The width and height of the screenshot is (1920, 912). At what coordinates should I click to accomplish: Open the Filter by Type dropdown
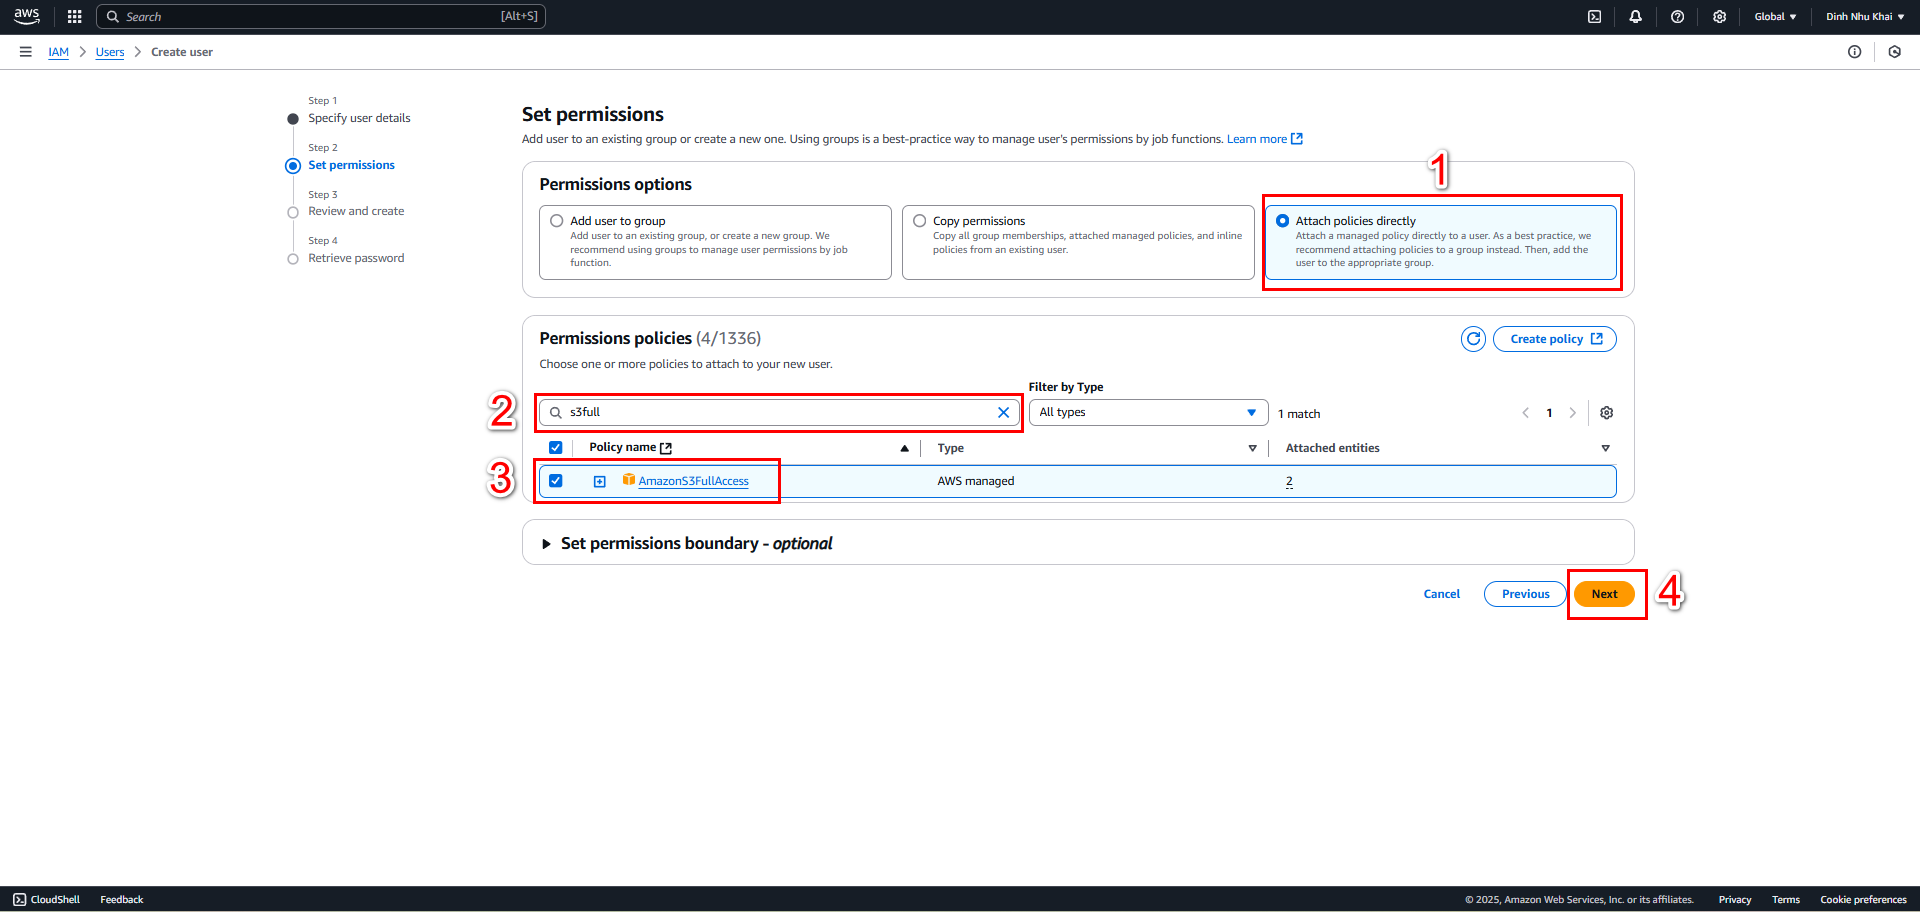tap(1148, 413)
